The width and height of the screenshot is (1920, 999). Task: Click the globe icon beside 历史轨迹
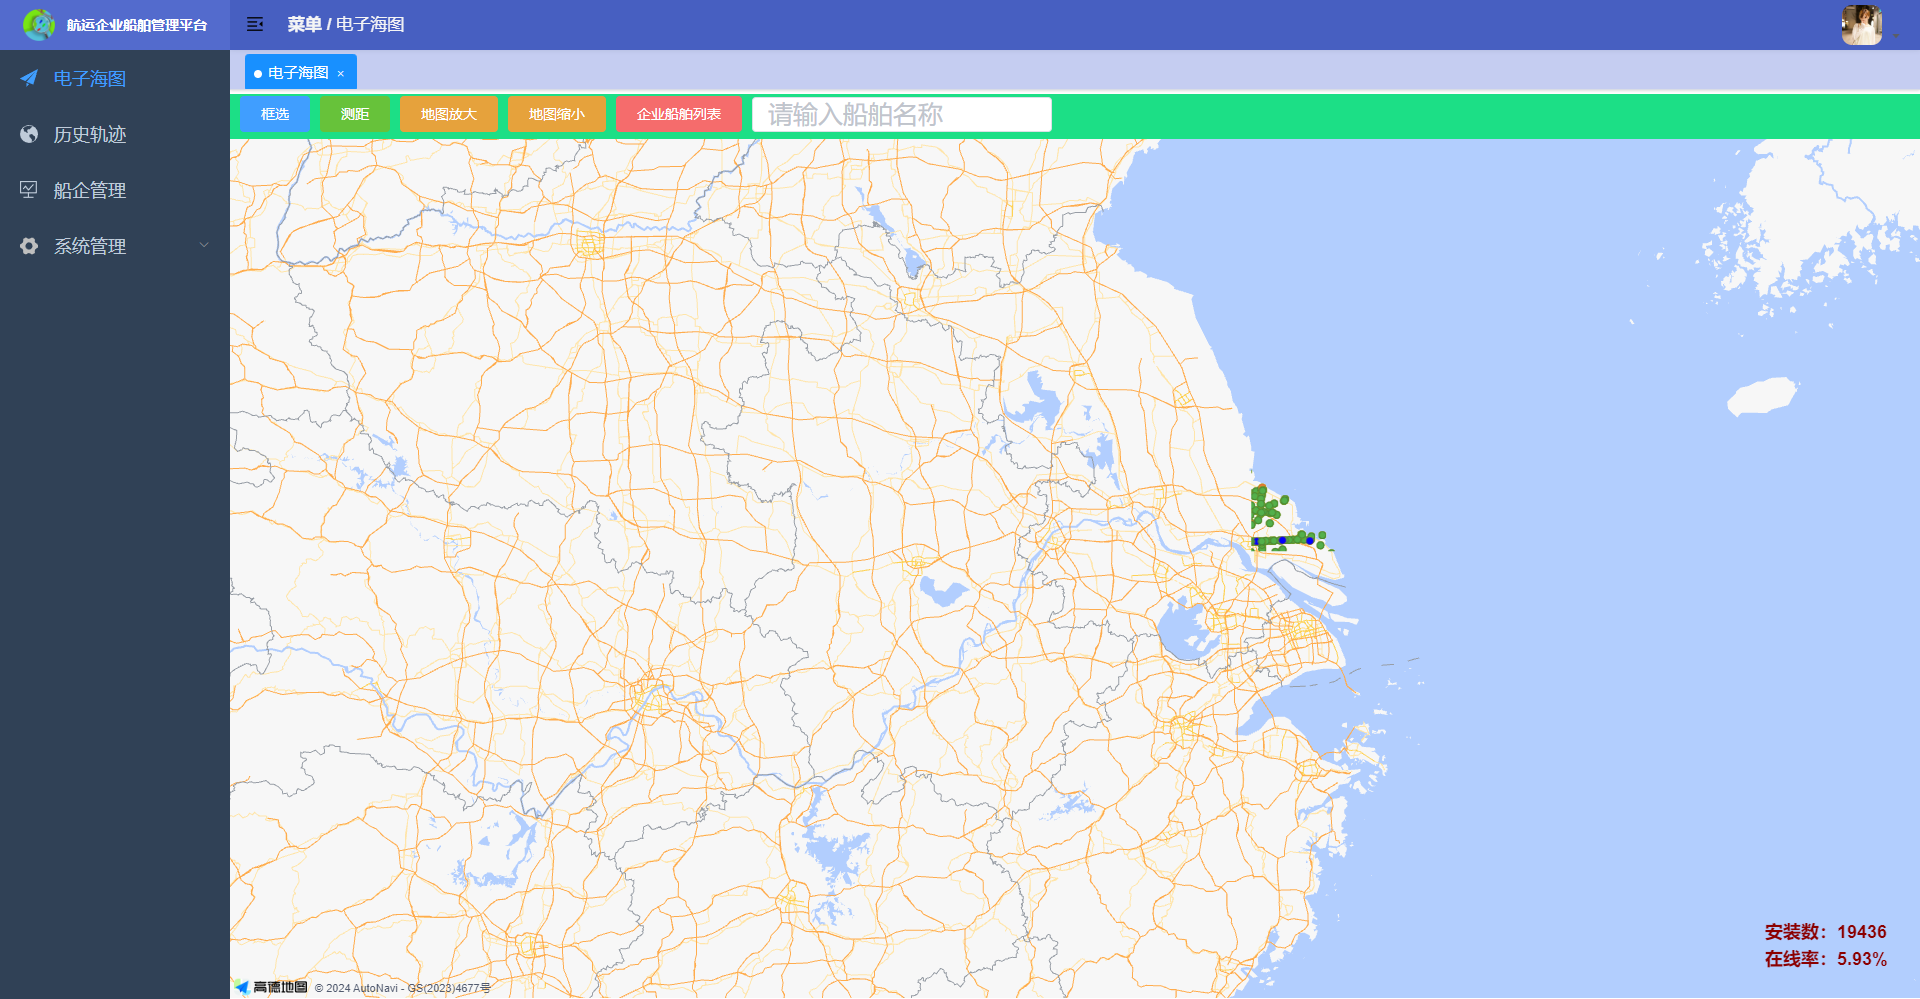(29, 134)
